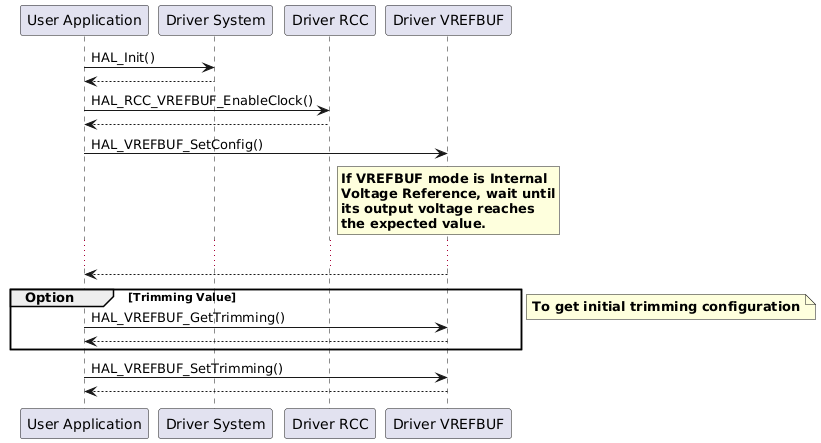Select the Option fragment label

(x=62, y=297)
